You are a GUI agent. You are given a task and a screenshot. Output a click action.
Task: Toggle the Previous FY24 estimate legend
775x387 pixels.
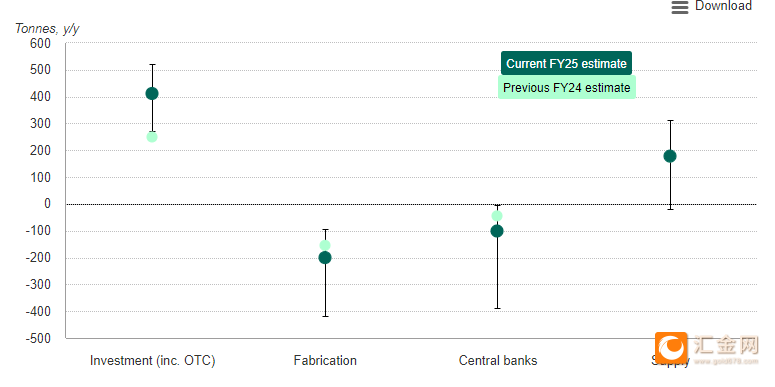tap(566, 87)
